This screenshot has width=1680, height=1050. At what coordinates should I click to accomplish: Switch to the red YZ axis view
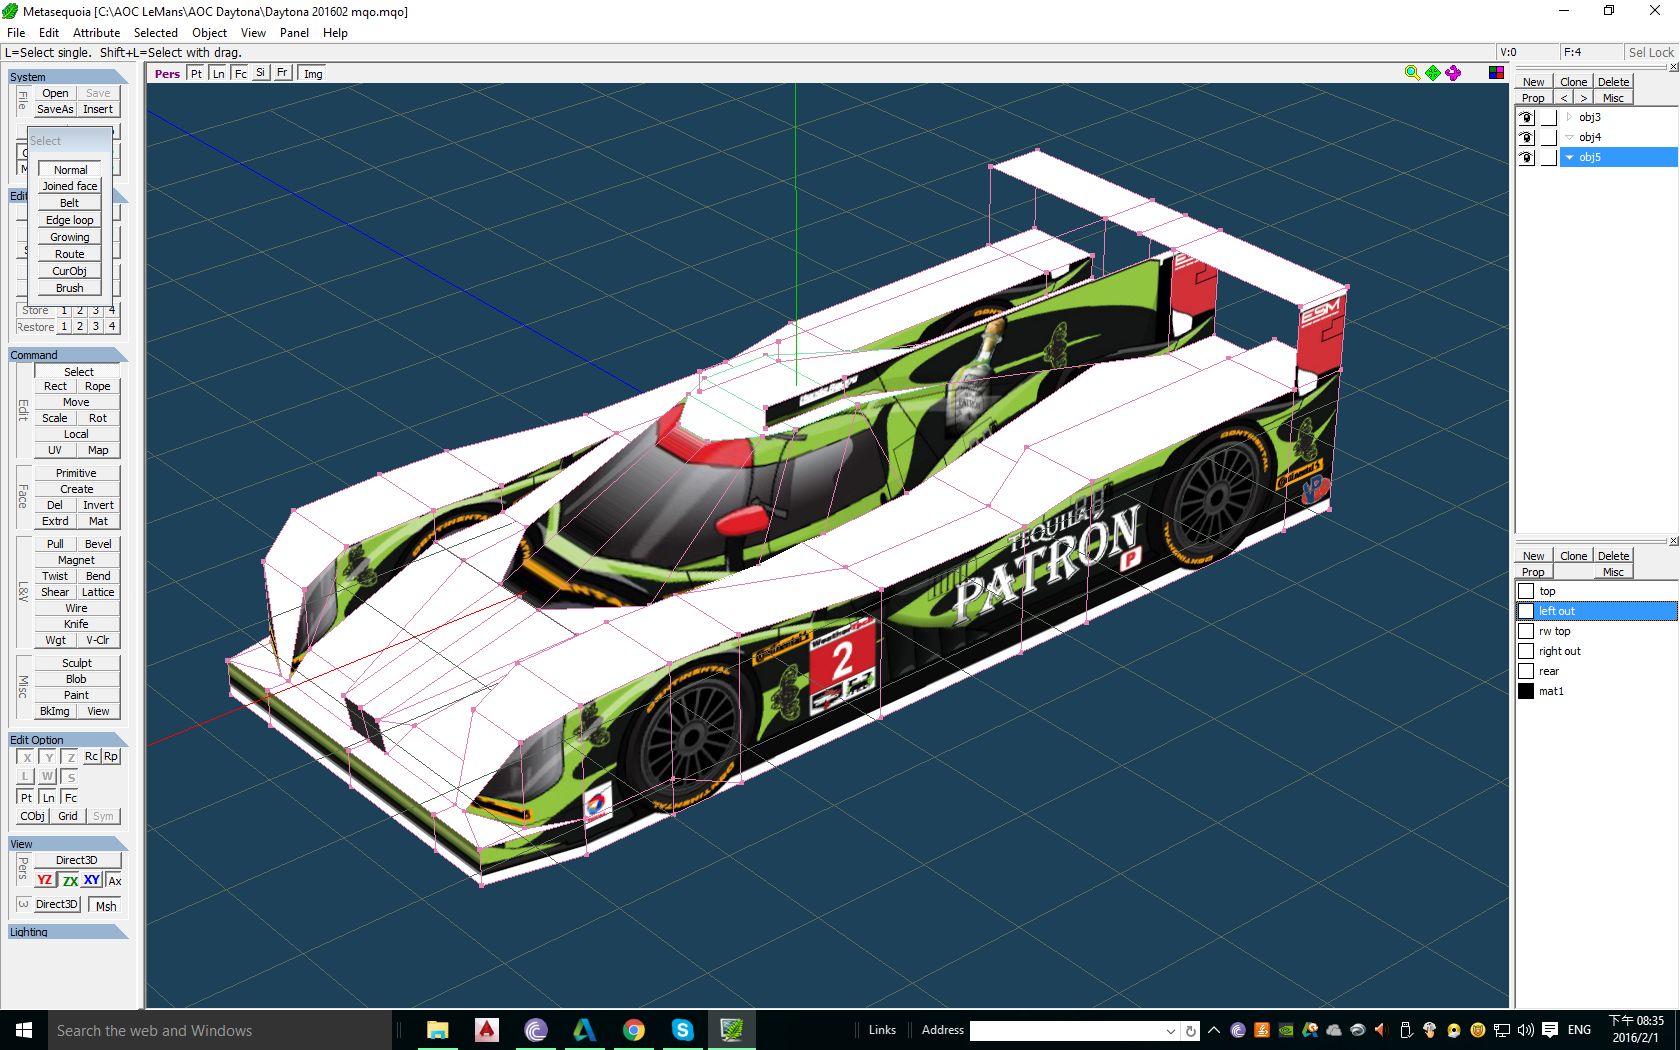[44, 880]
